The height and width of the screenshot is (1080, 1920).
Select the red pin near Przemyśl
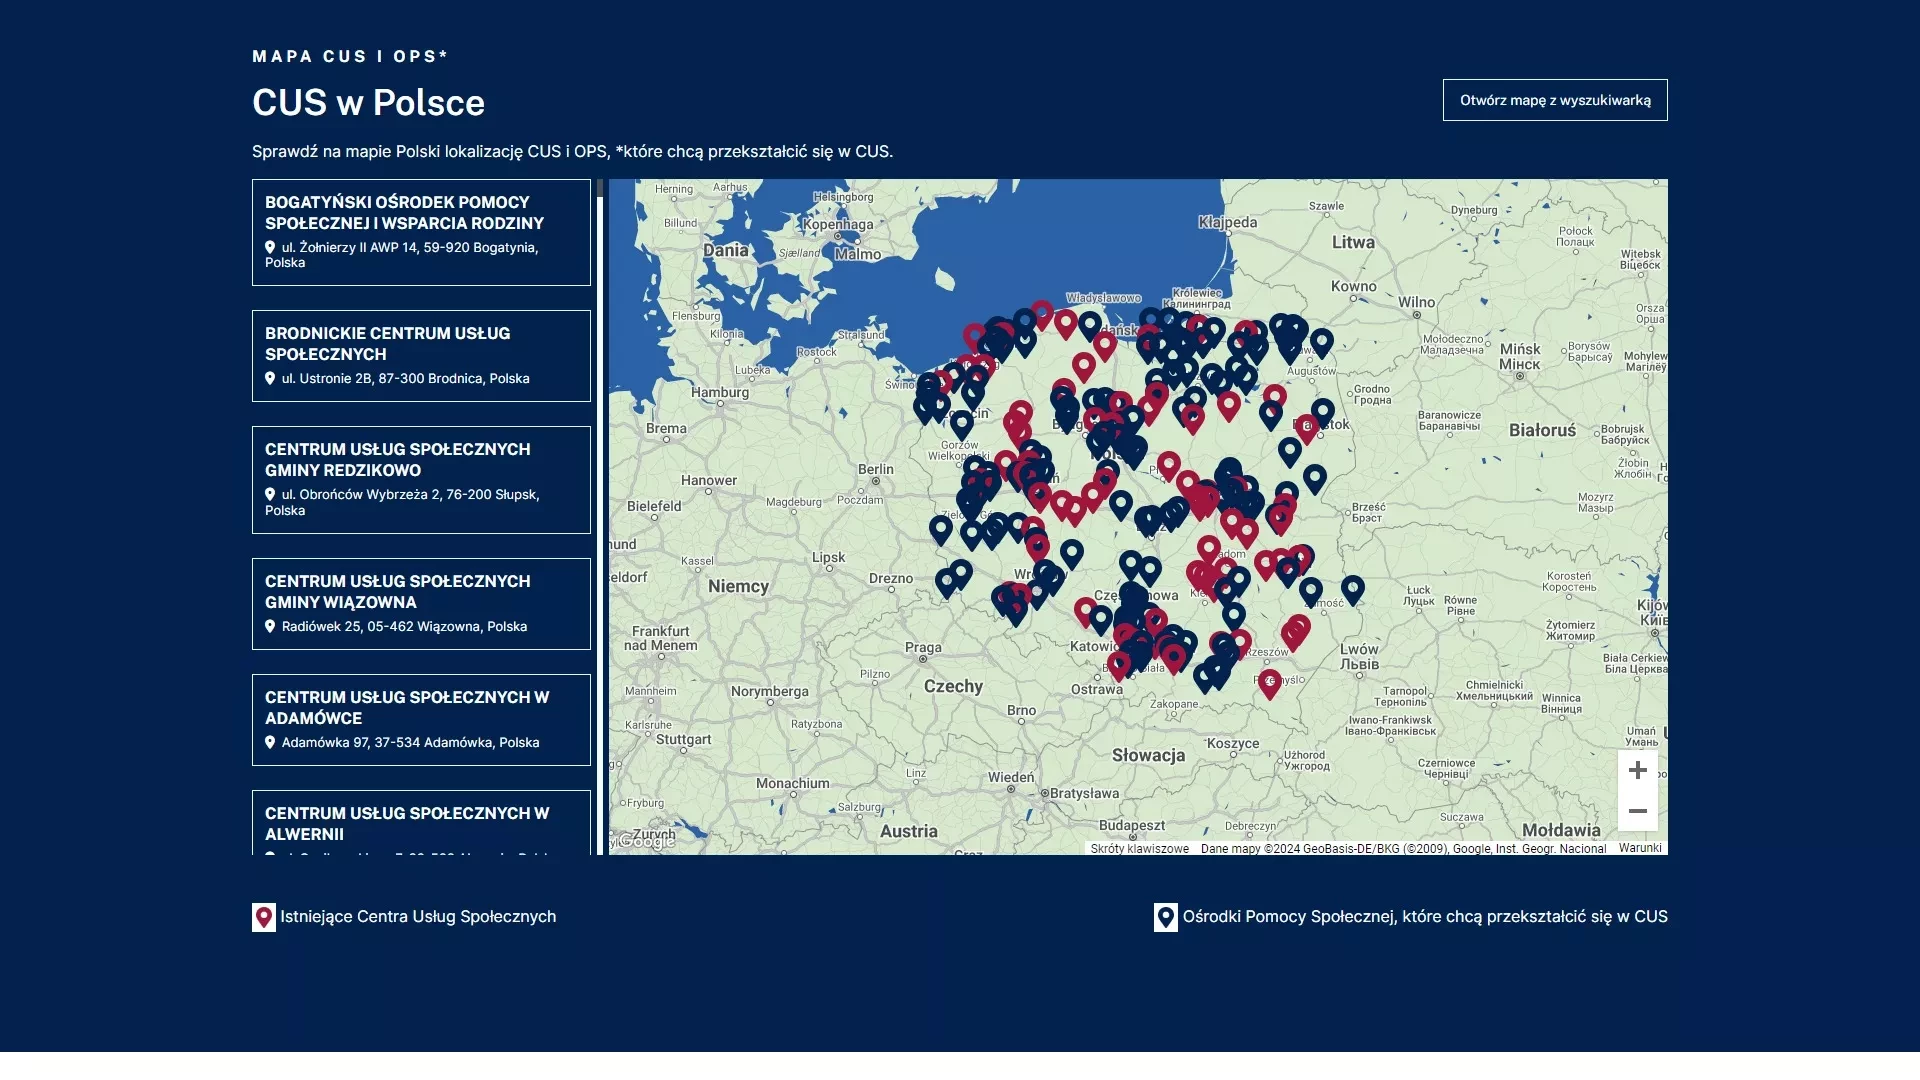coord(1269,684)
